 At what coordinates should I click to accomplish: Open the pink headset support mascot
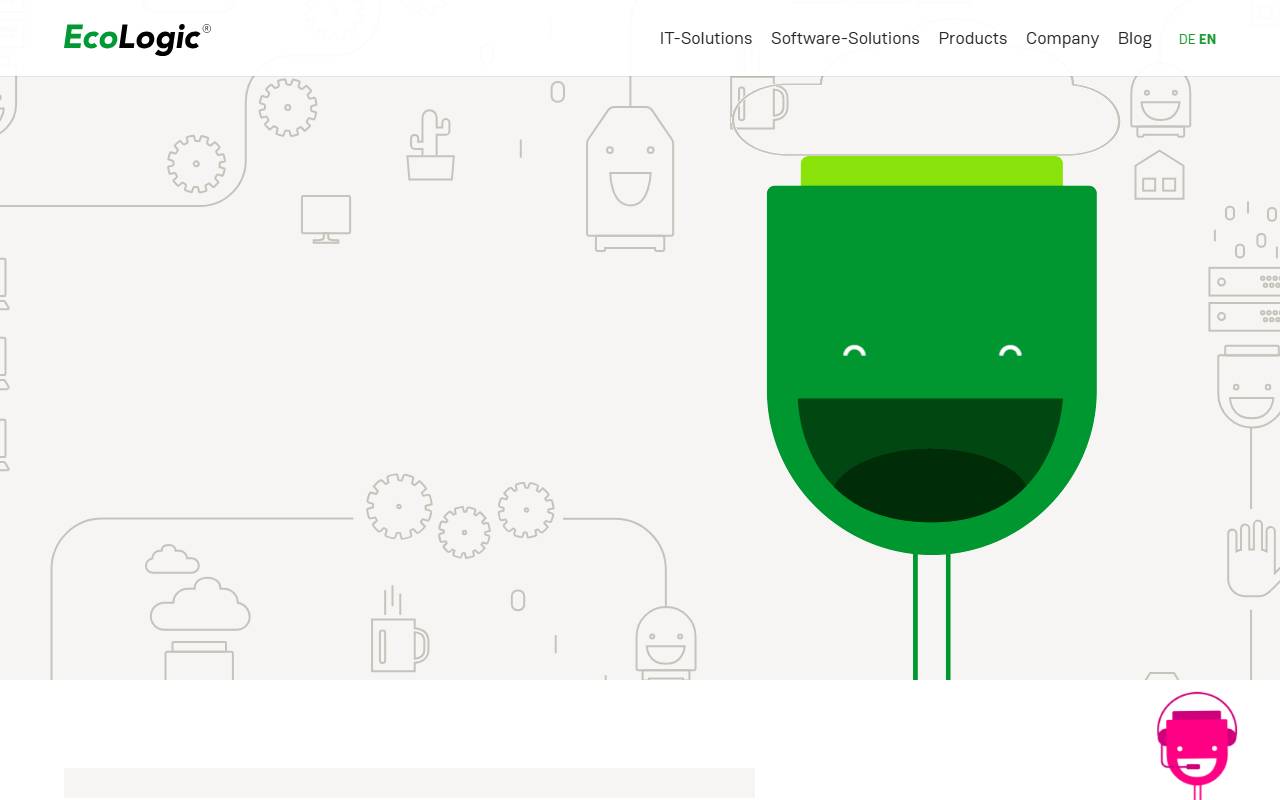(x=1197, y=745)
